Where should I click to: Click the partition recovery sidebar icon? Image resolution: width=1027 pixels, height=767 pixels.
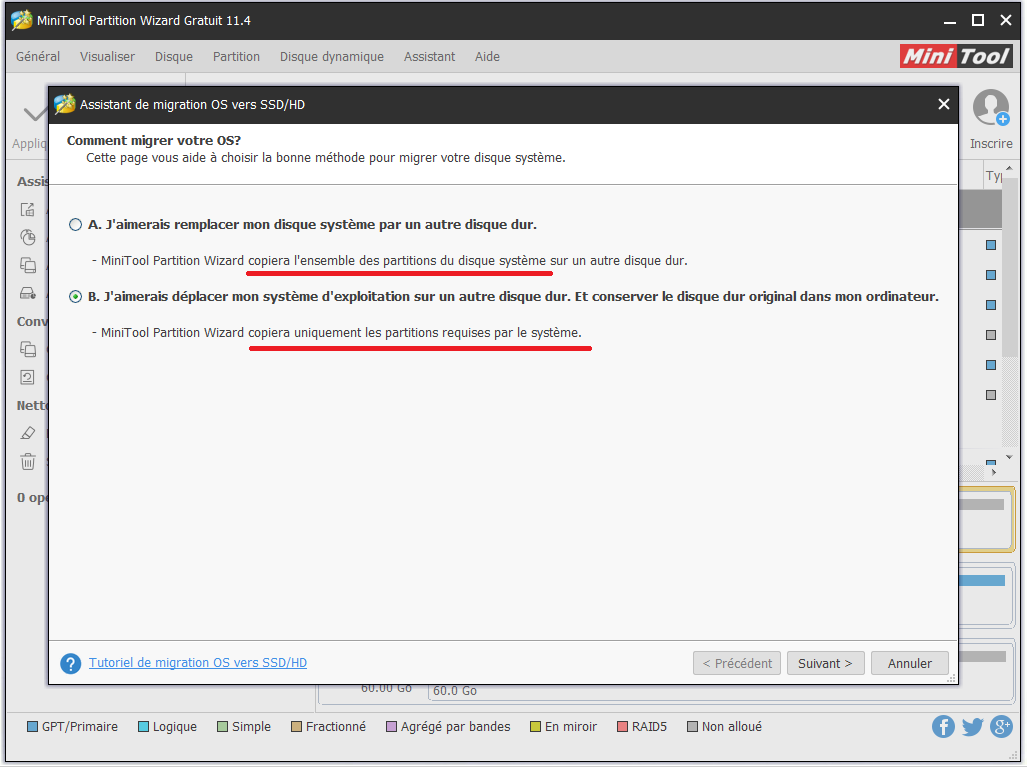(x=28, y=237)
